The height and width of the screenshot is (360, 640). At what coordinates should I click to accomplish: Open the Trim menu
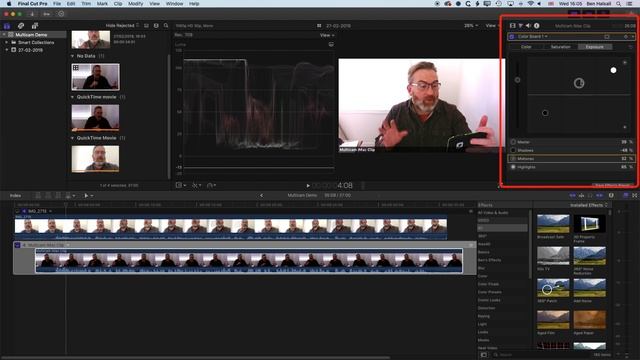86,4
